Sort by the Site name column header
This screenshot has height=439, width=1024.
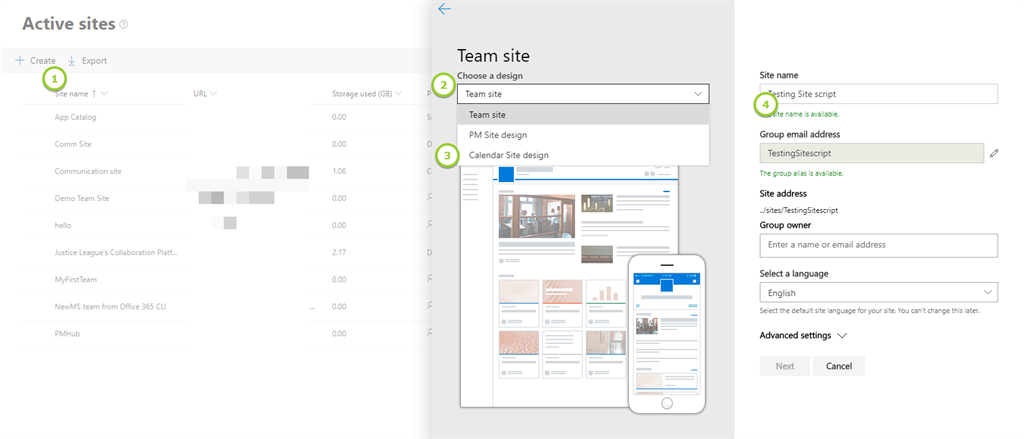pyautogui.click(x=76, y=94)
